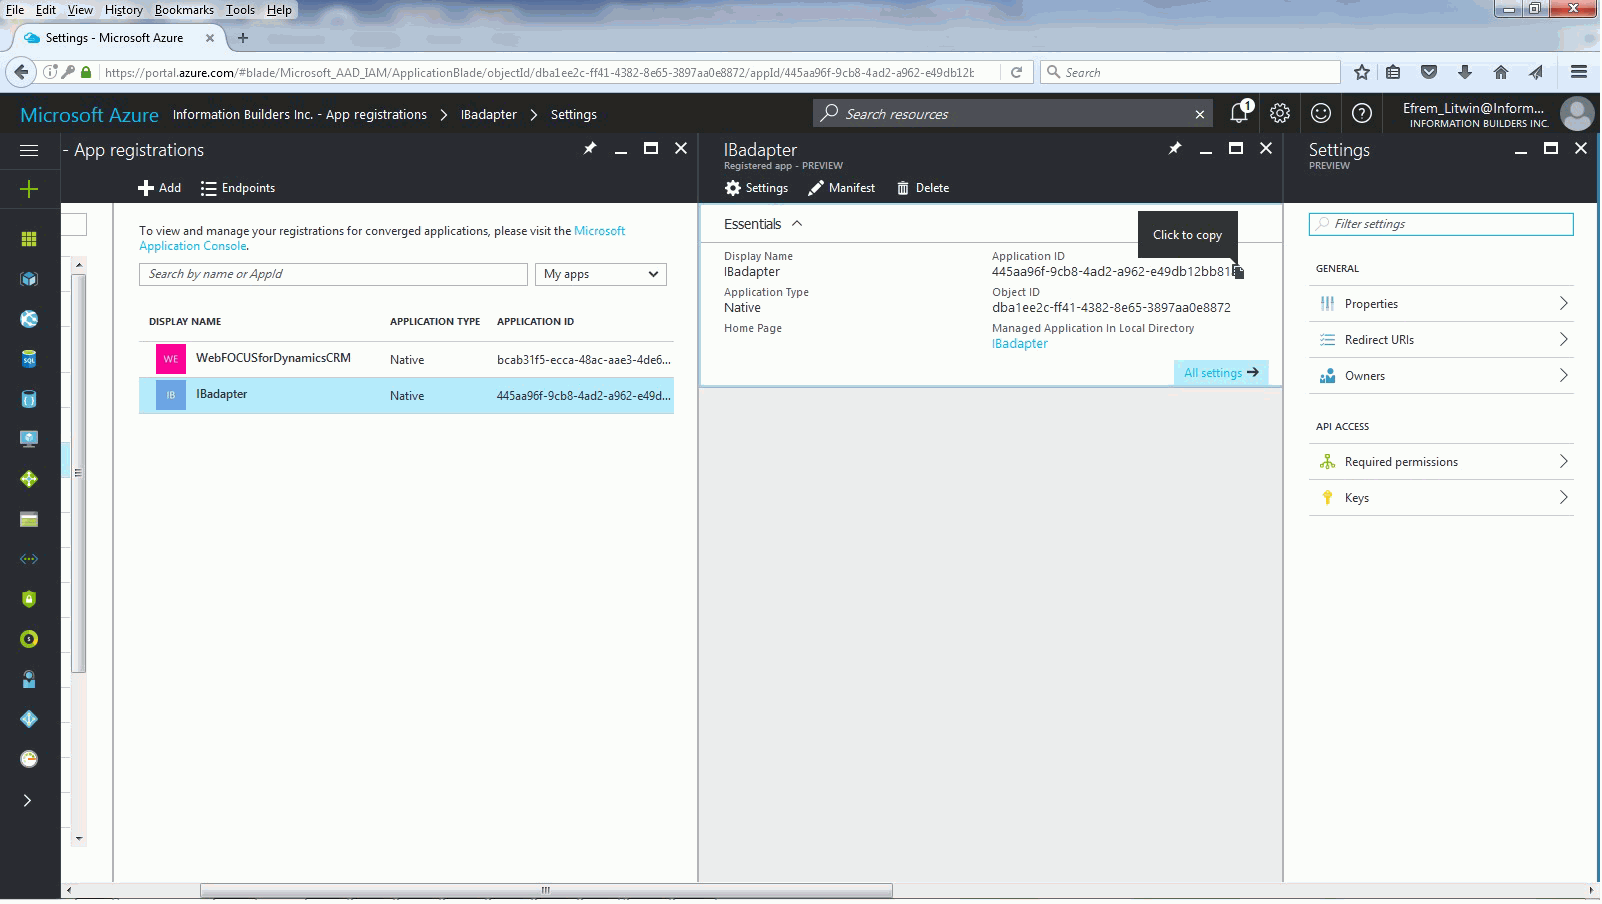Open the Virtual networks sidebar icon

click(29, 559)
